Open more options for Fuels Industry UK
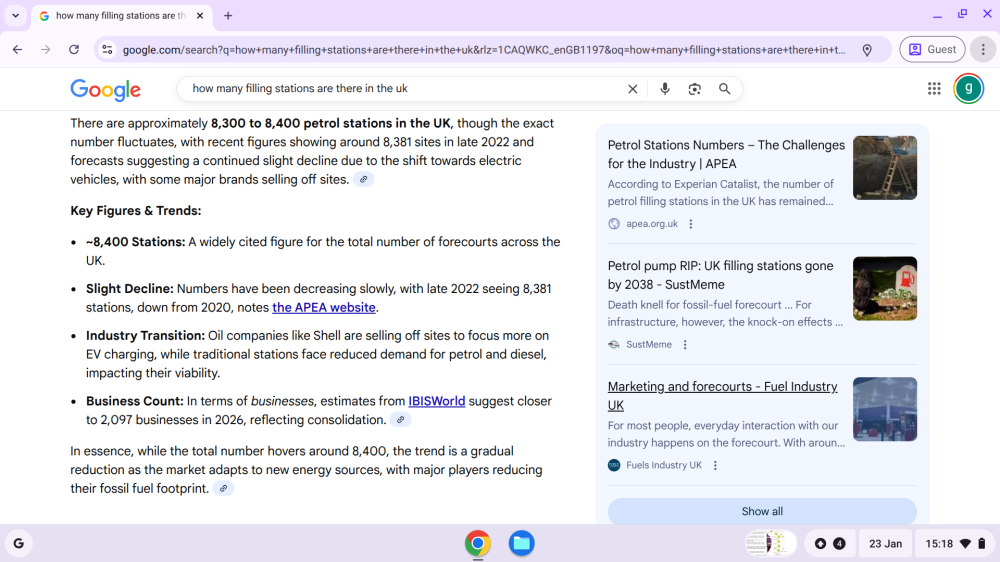Viewport: 1000px width, 562px height. click(715, 466)
